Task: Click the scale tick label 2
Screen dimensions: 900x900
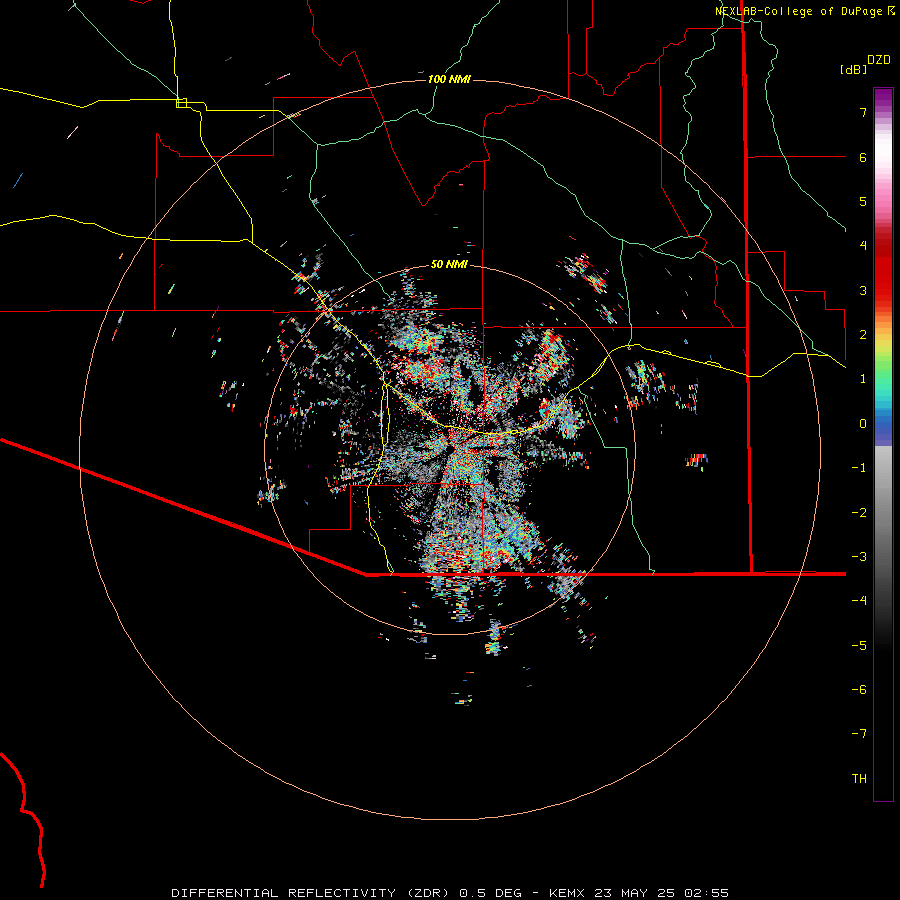Action: point(863,335)
